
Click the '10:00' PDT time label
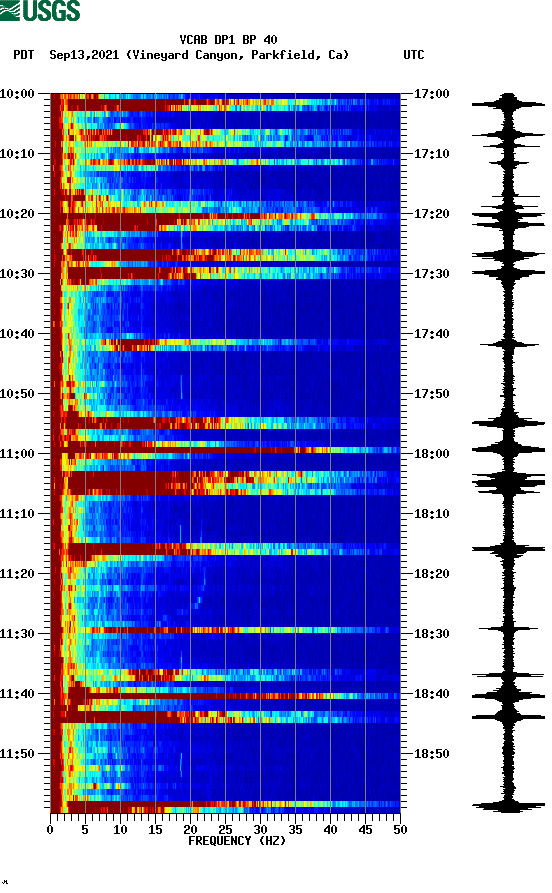pyautogui.click(x=17, y=93)
